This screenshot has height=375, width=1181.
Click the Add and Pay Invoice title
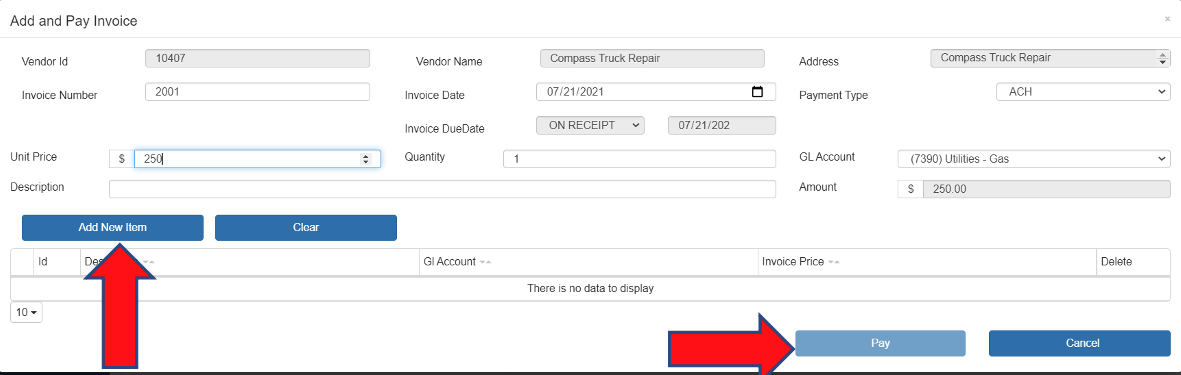(x=74, y=21)
